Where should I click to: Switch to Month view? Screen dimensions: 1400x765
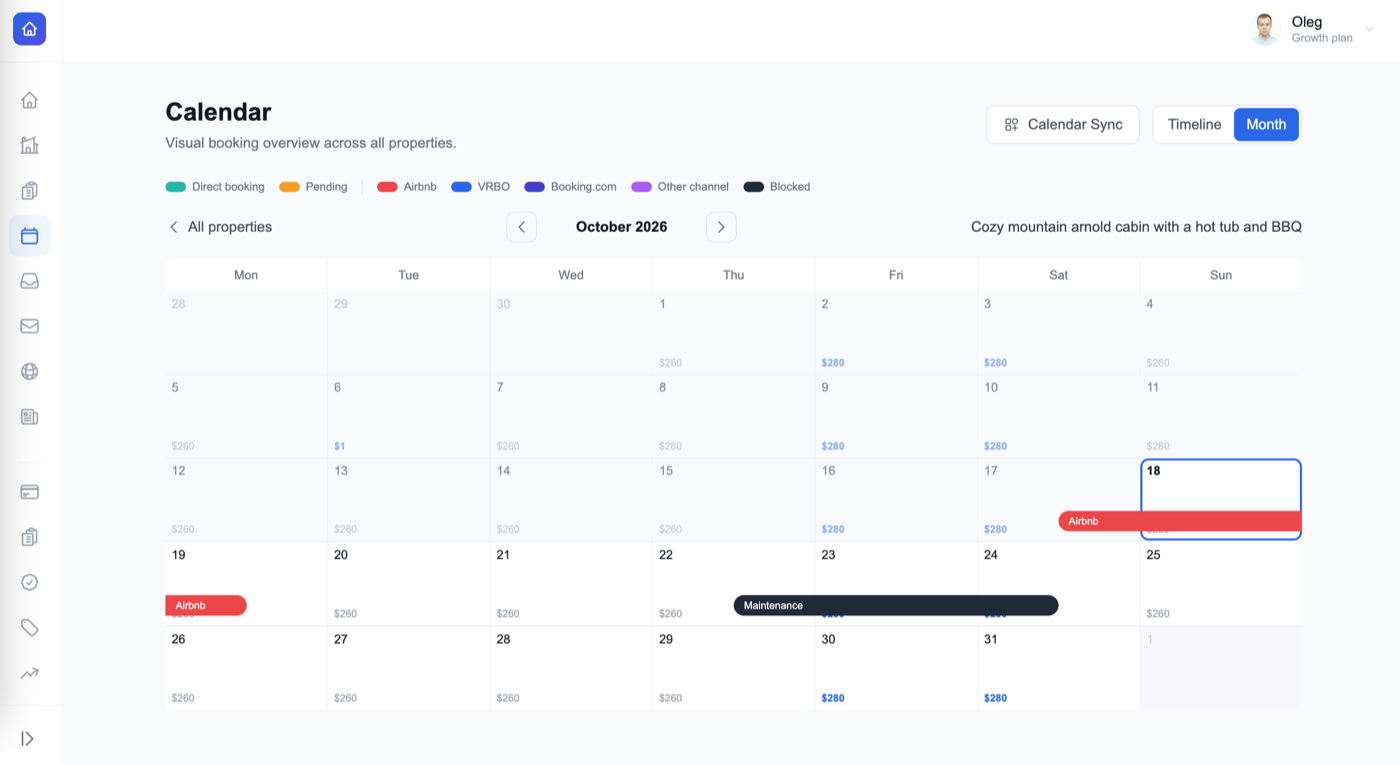click(x=1266, y=125)
